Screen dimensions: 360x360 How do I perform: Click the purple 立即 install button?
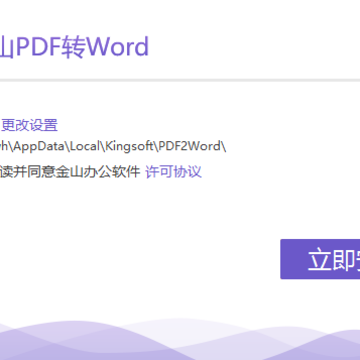click(320, 259)
